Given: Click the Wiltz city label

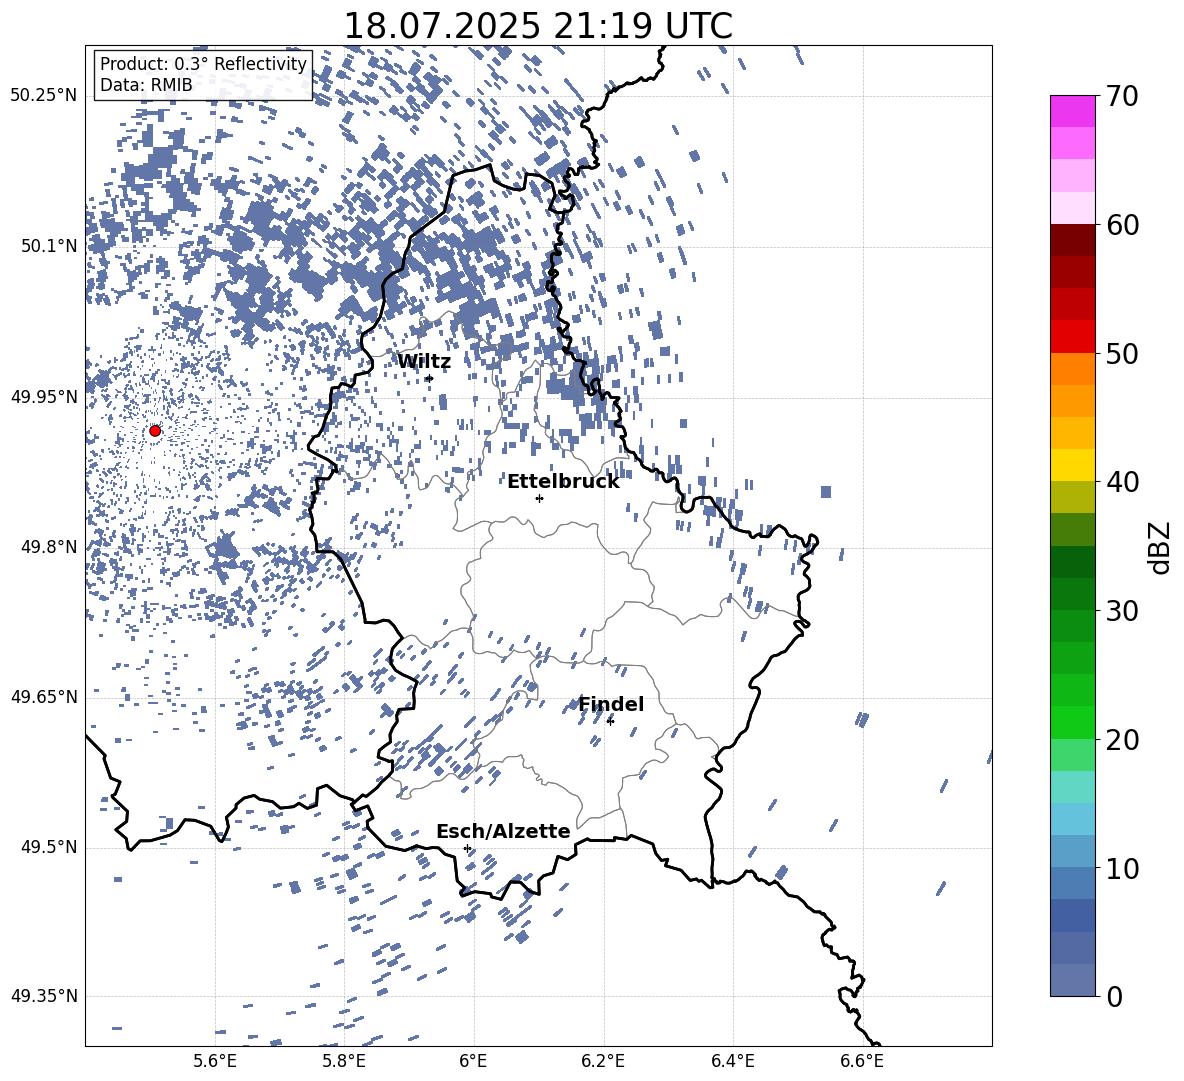Looking at the screenshot, I should (x=424, y=362).
